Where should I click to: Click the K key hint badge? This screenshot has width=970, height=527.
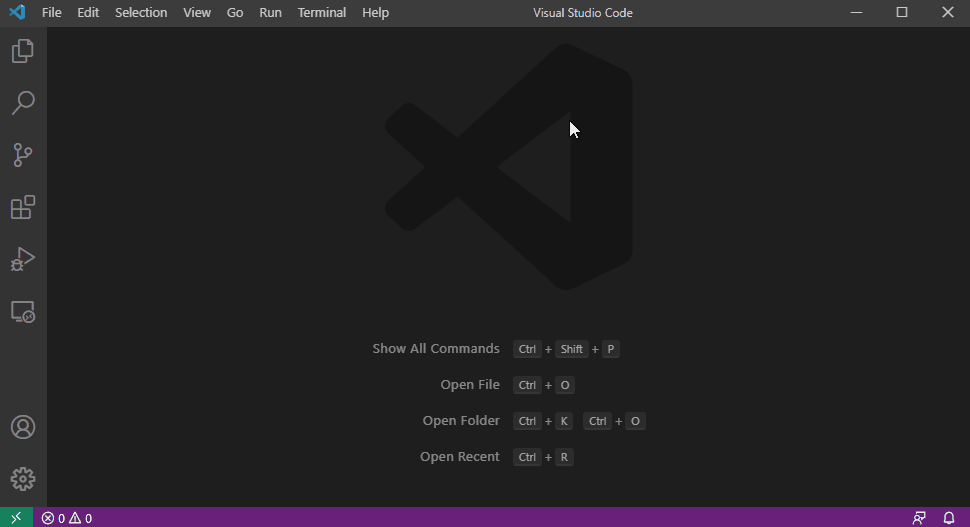point(564,421)
